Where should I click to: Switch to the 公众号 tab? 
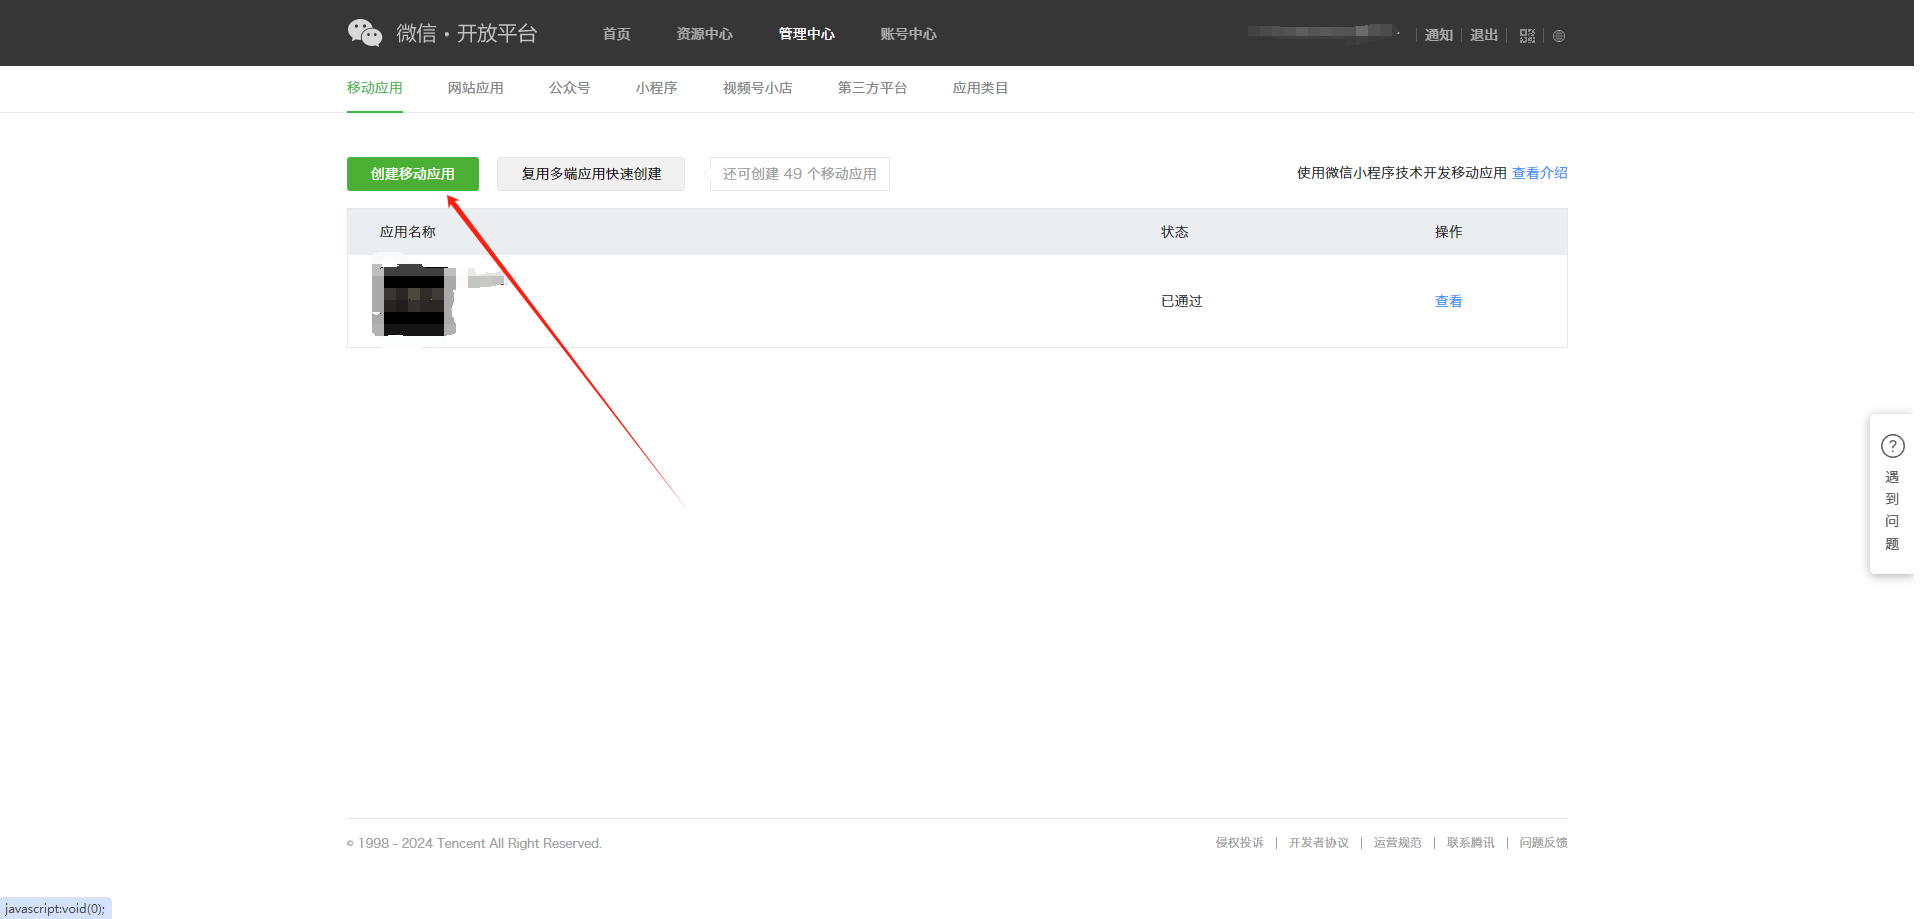(x=569, y=88)
